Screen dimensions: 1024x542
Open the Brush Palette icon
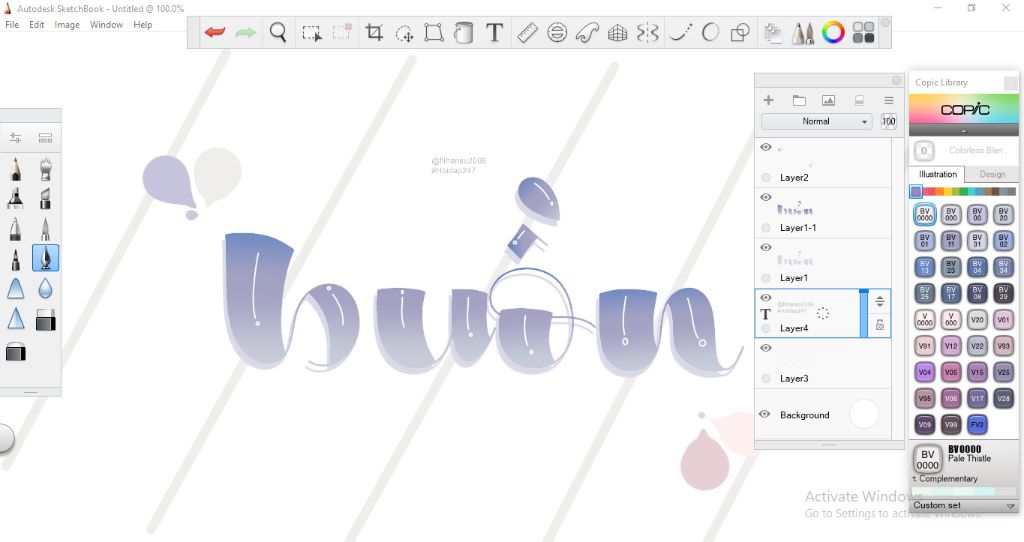click(803, 33)
